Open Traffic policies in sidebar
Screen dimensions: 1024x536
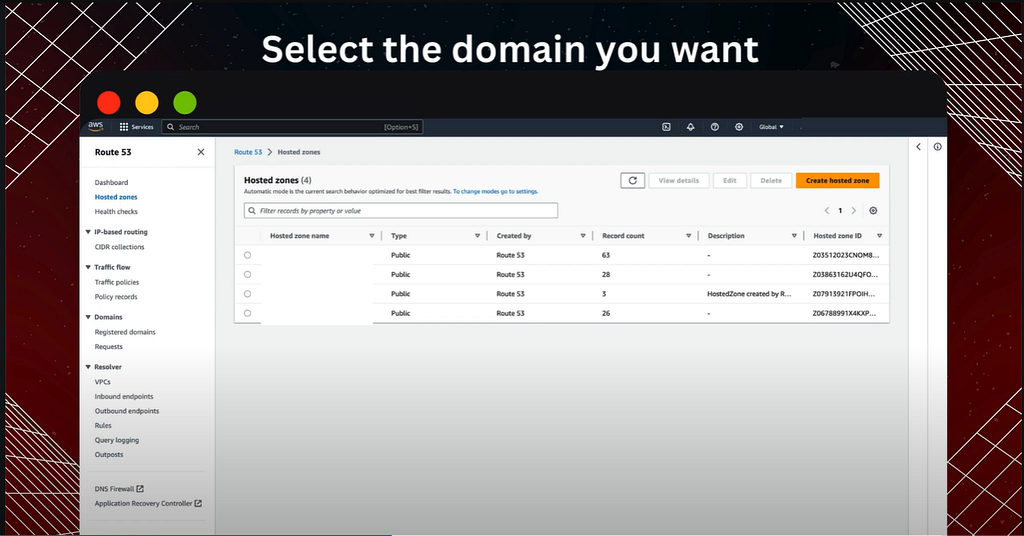pyautogui.click(x=116, y=282)
